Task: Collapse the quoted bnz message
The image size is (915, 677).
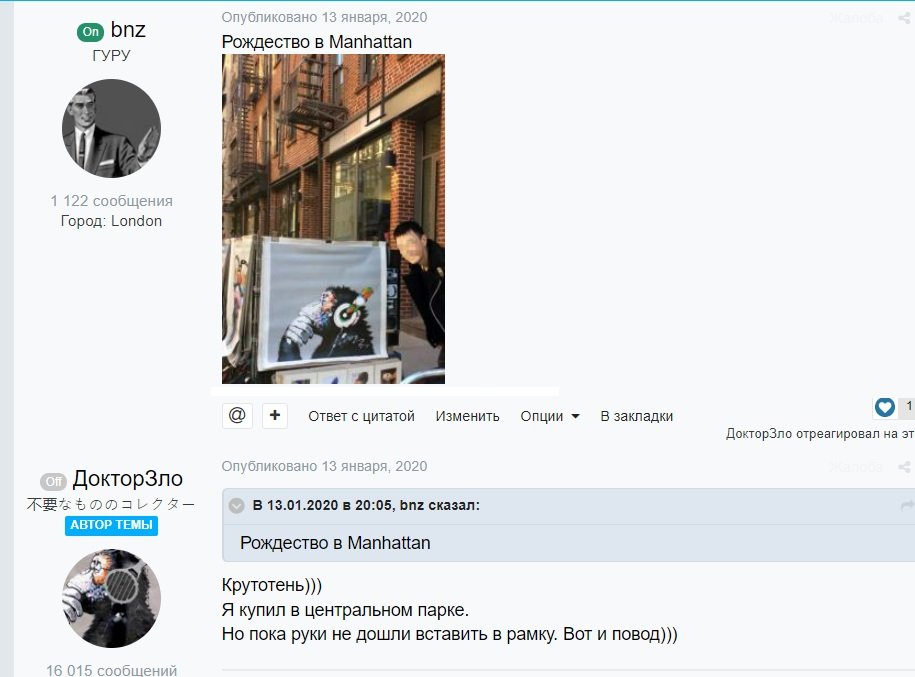Action: (x=236, y=505)
